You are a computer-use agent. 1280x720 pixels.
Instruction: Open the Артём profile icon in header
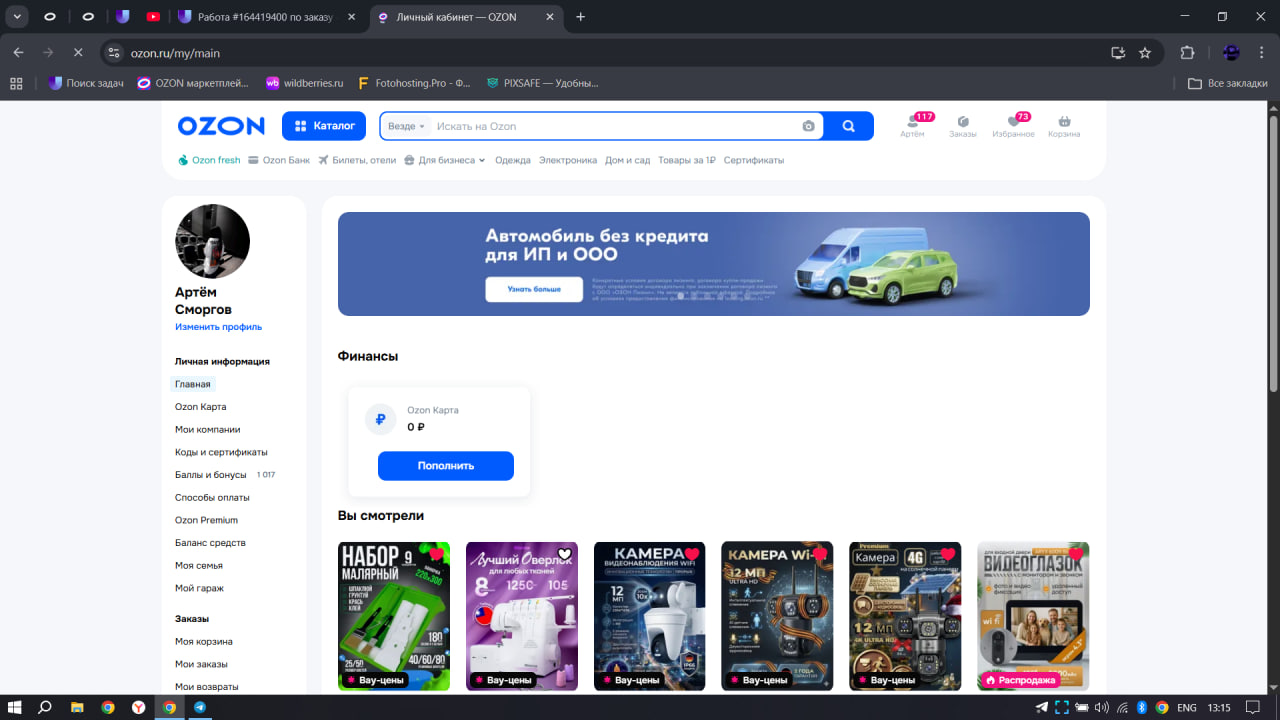click(x=912, y=126)
